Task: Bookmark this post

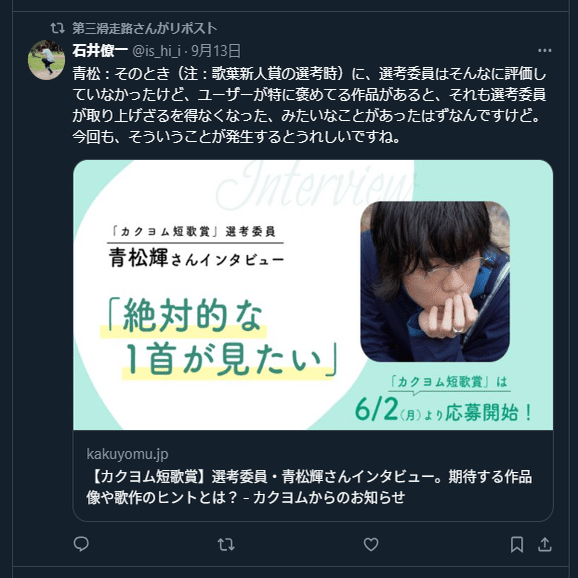Action: [517, 544]
